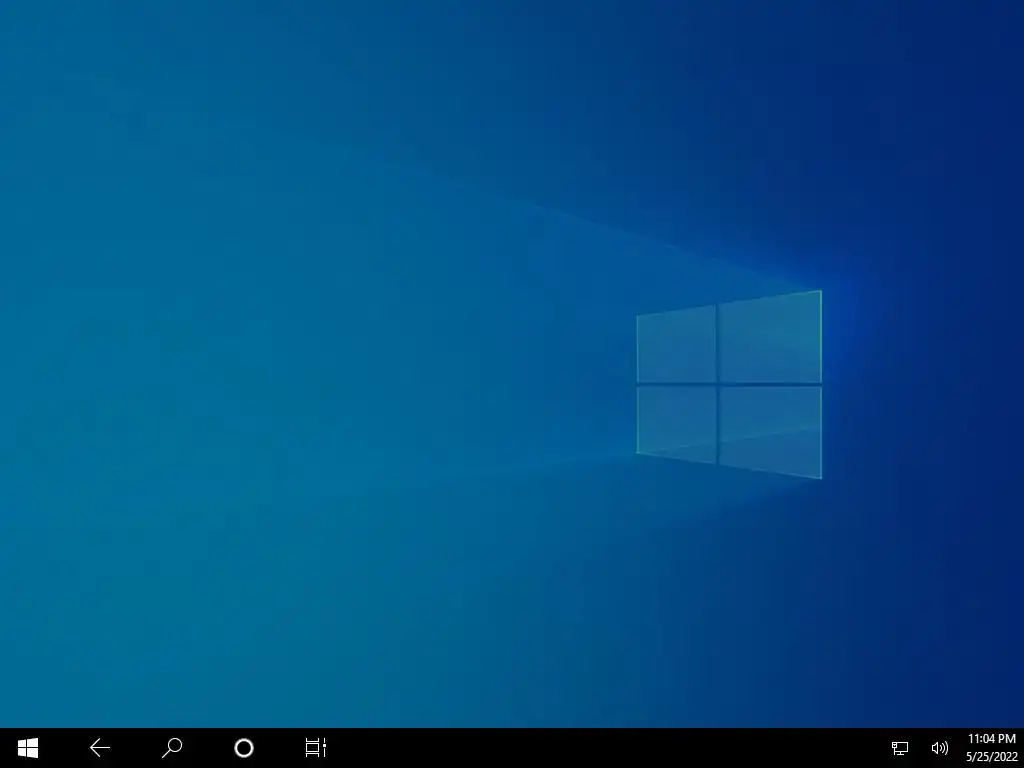Image resolution: width=1024 pixels, height=768 pixels.
Task: Open the clock showing 11:04 PM
Action: coord(991,748)
